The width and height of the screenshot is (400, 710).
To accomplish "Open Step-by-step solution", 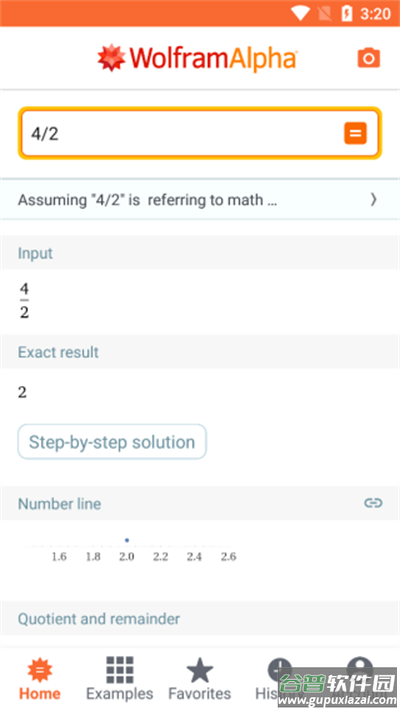I will (x=112, y=442).
